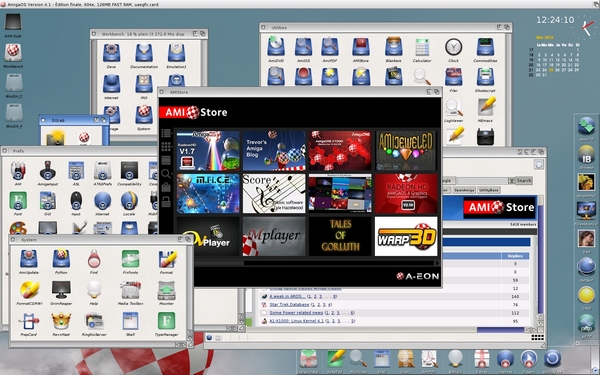The width and height of the screenshot is (600, 375).
Task: Select the grid view icon in AMIStore
Action: (166, 146)
